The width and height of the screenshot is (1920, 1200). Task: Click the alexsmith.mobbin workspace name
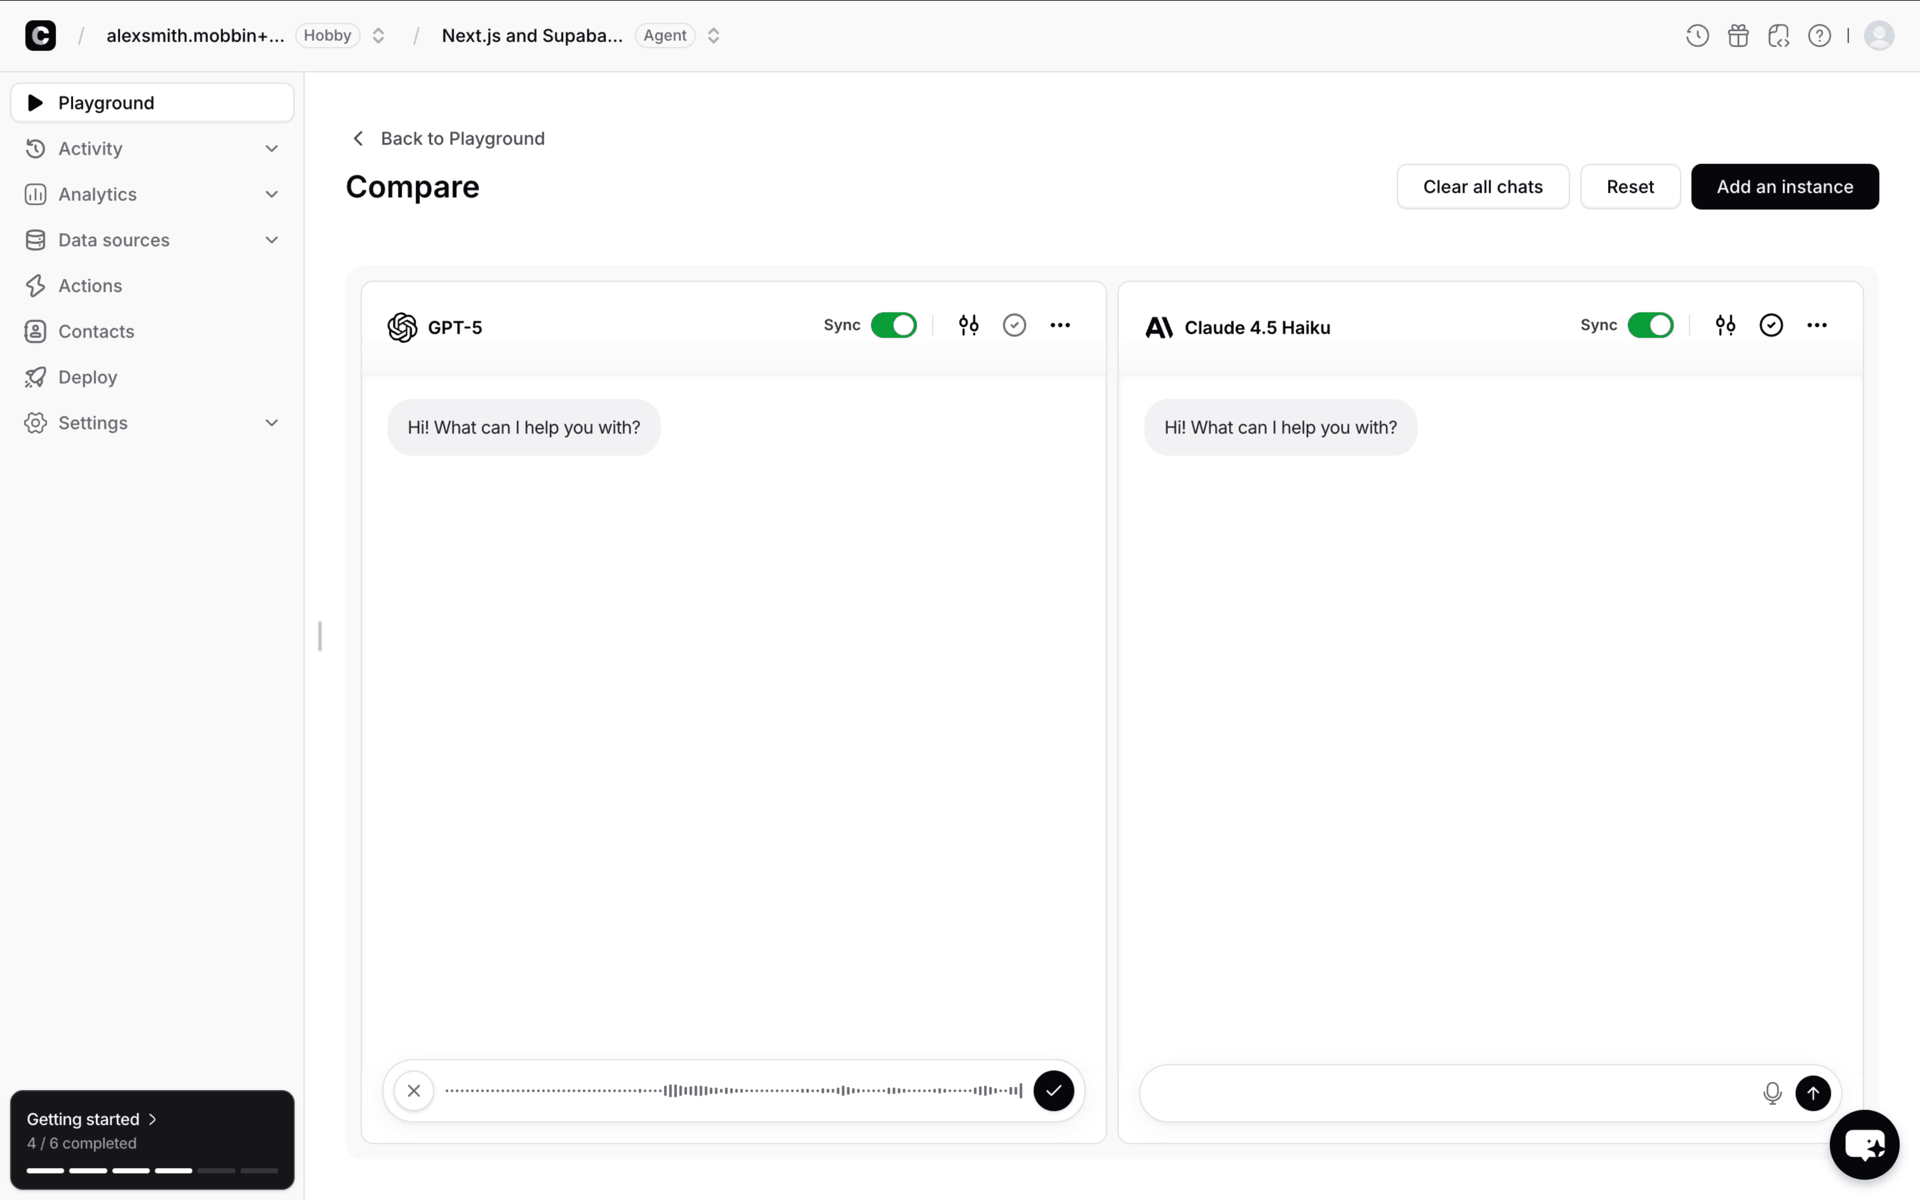[195, 36]
